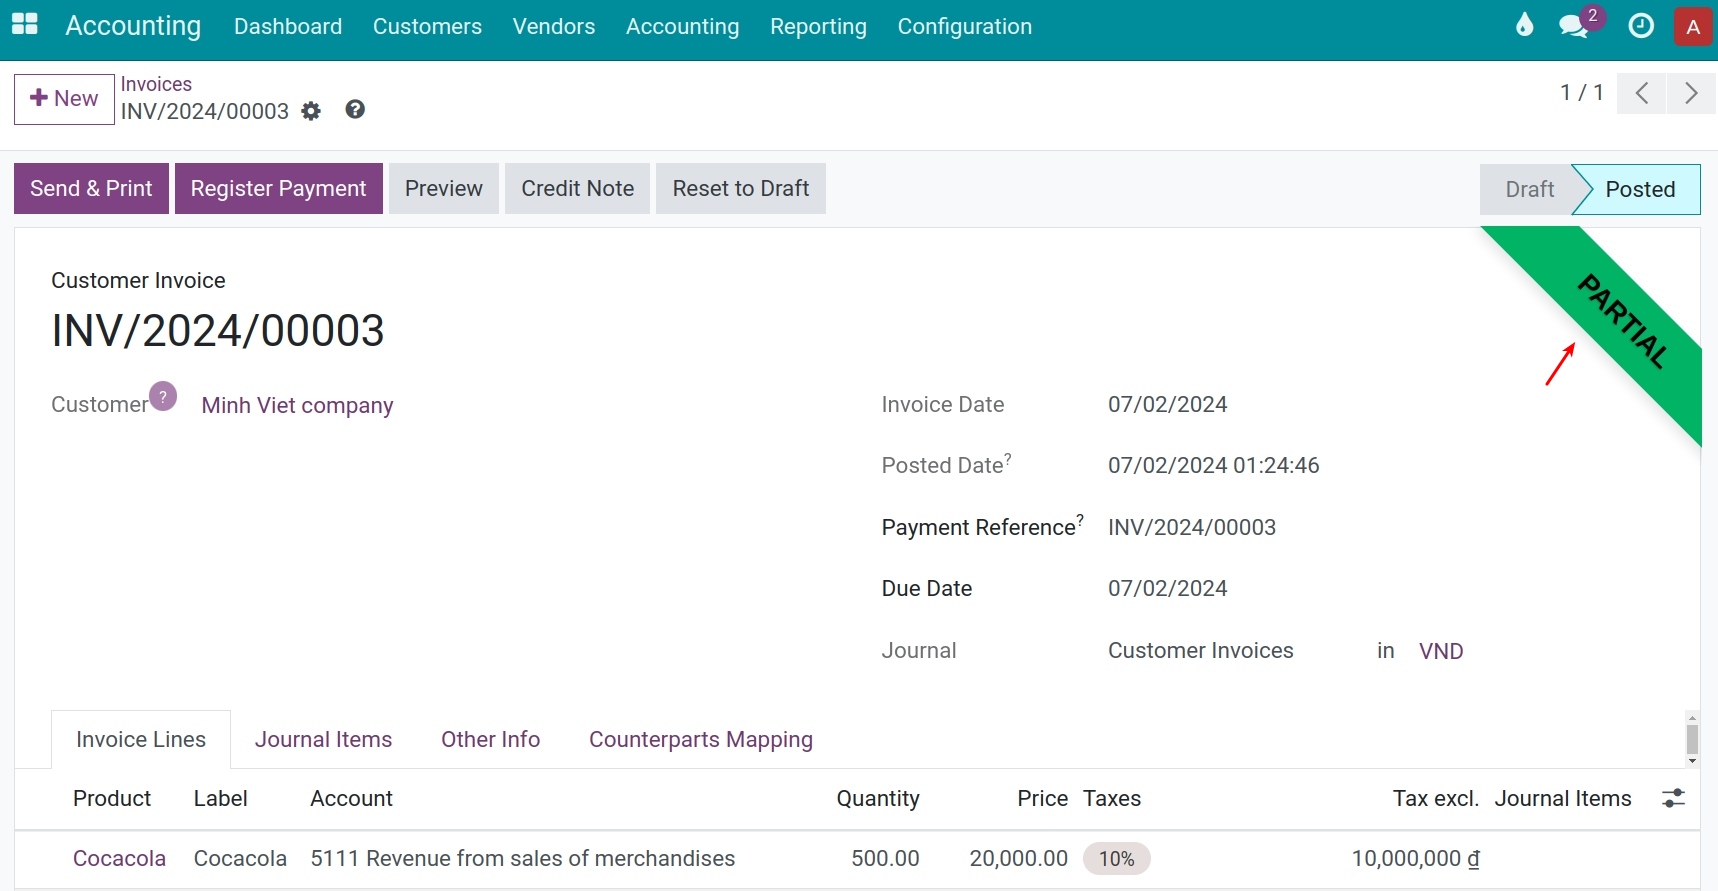Click the 10,000,000 ₫ subtotal cell
The image size is (1718, 891).
(x=1416, y=858)
